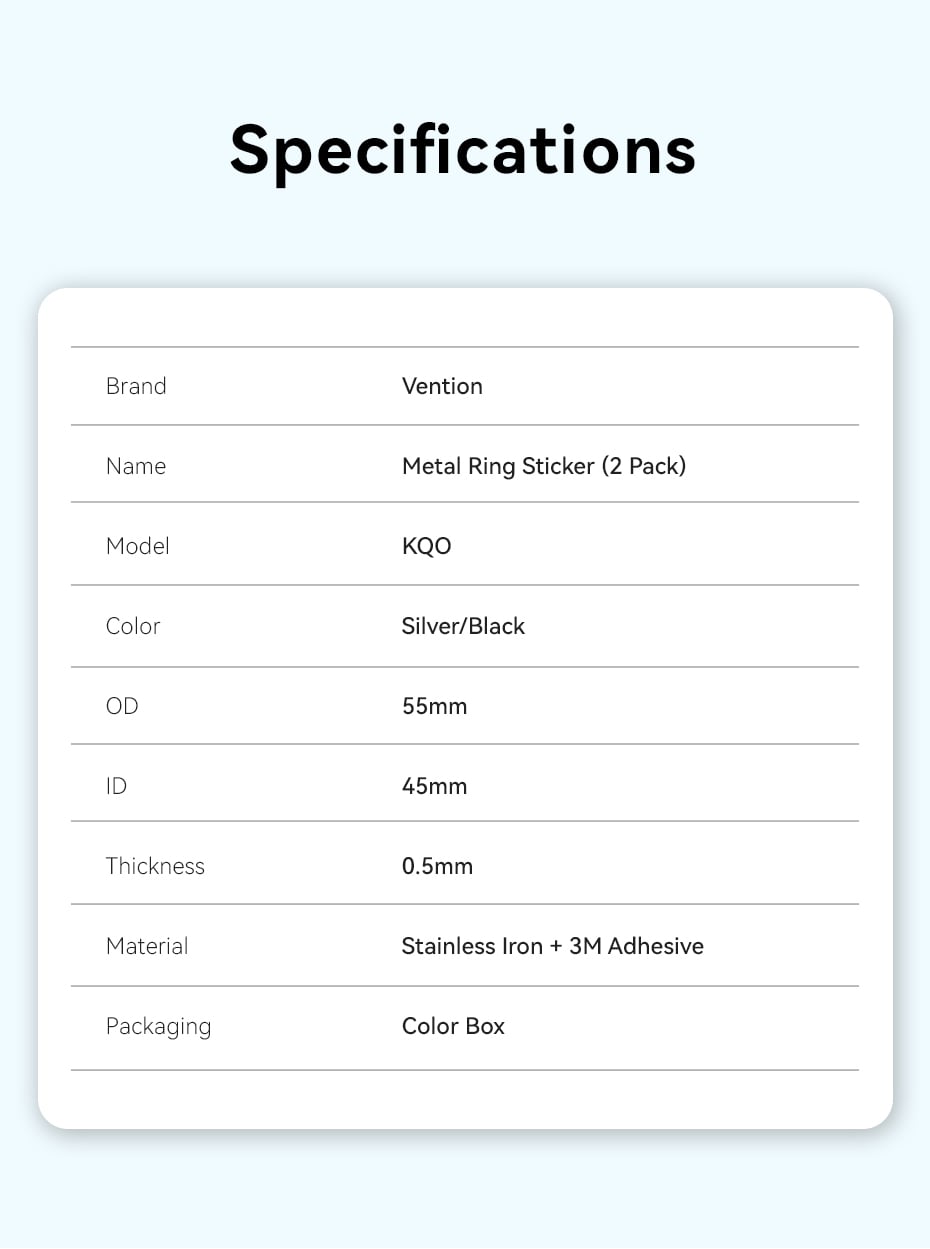The image size is (930, 1249).
Task: Click the 45mm inner diameter value
Action: pos(435,786)
